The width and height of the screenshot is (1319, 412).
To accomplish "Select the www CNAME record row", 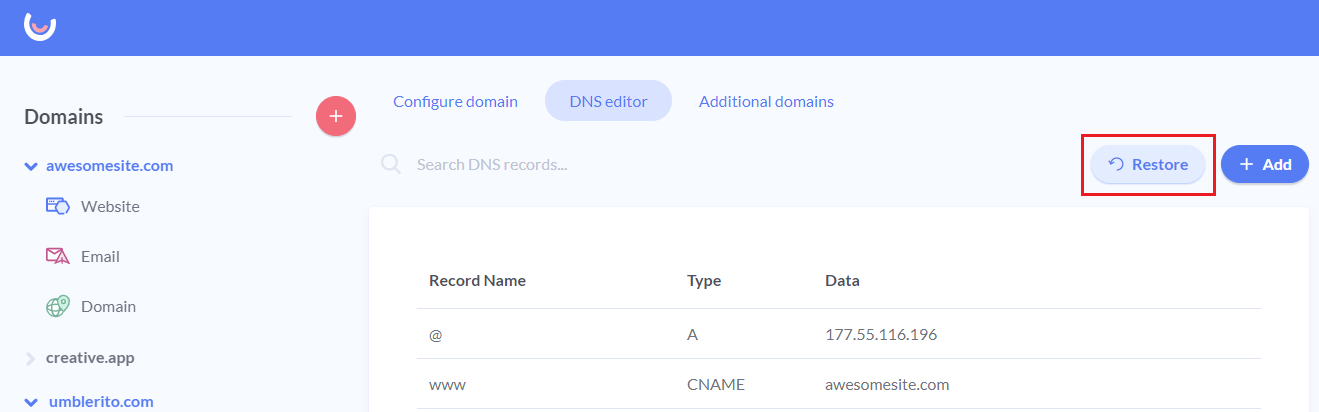I will [x=839, y=384].
